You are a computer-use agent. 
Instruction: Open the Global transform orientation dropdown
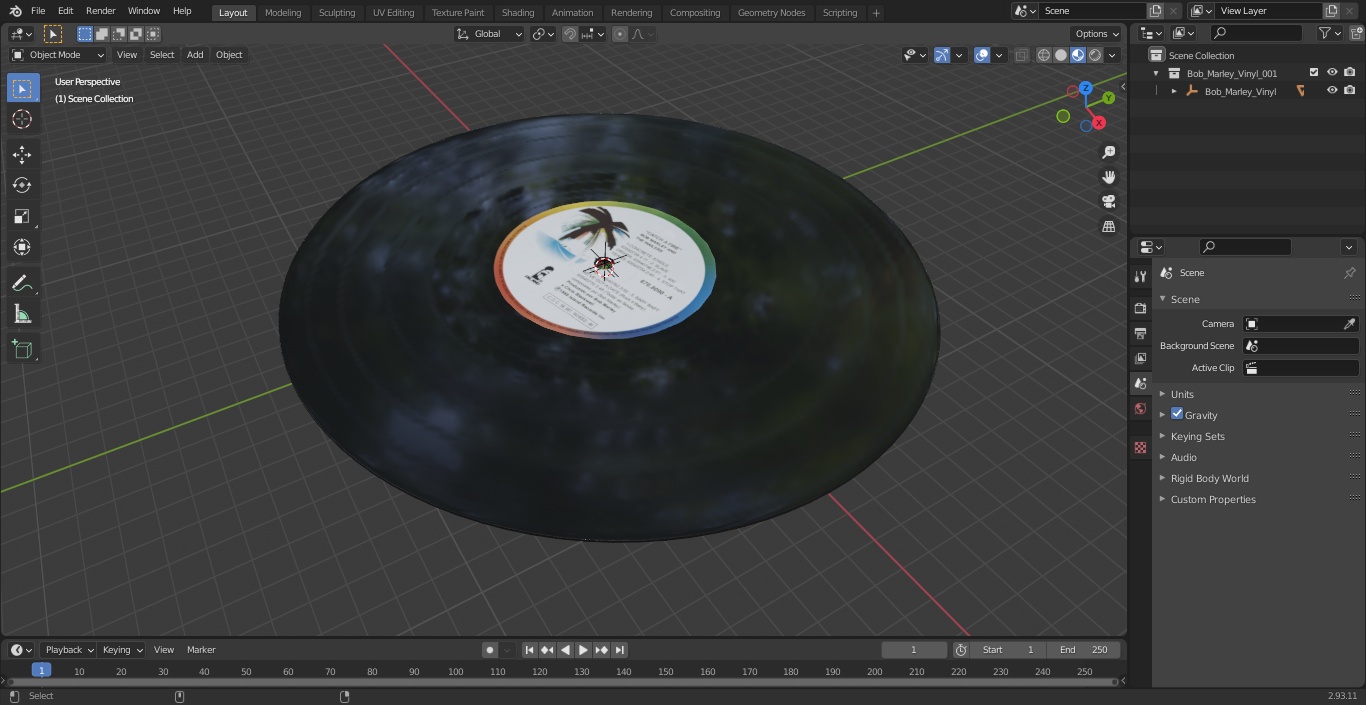point(490,34)
